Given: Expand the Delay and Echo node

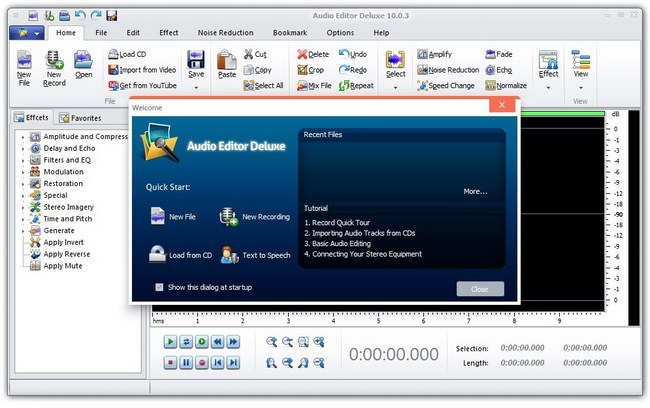Looking at the screenshot, I should tap(23, 148).
